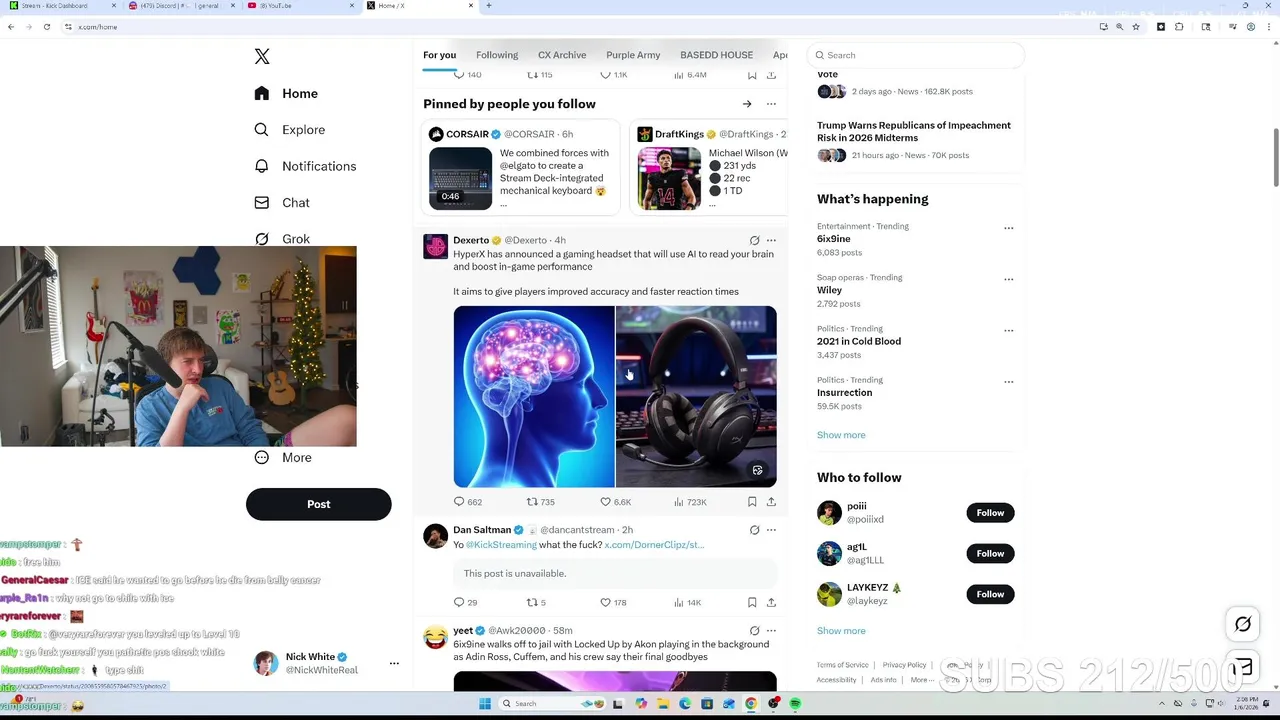Click the X logo in sidebar

[262, 57]
